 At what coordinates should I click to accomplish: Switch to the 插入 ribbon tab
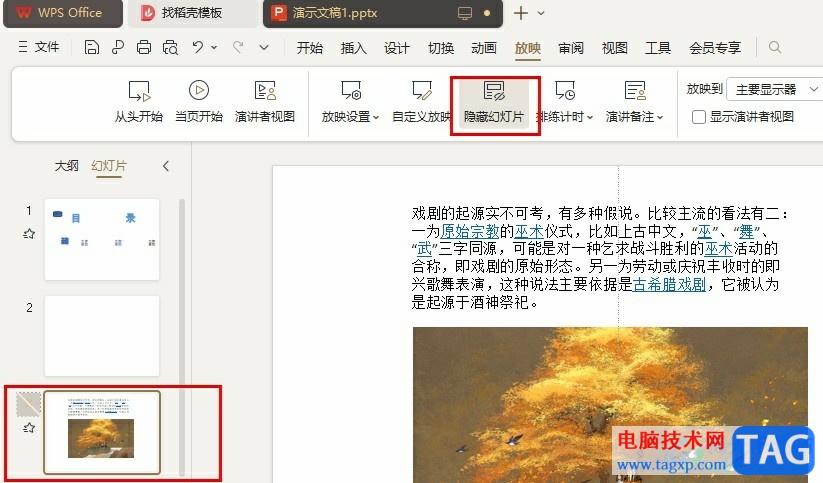click(x=353, y=48)
